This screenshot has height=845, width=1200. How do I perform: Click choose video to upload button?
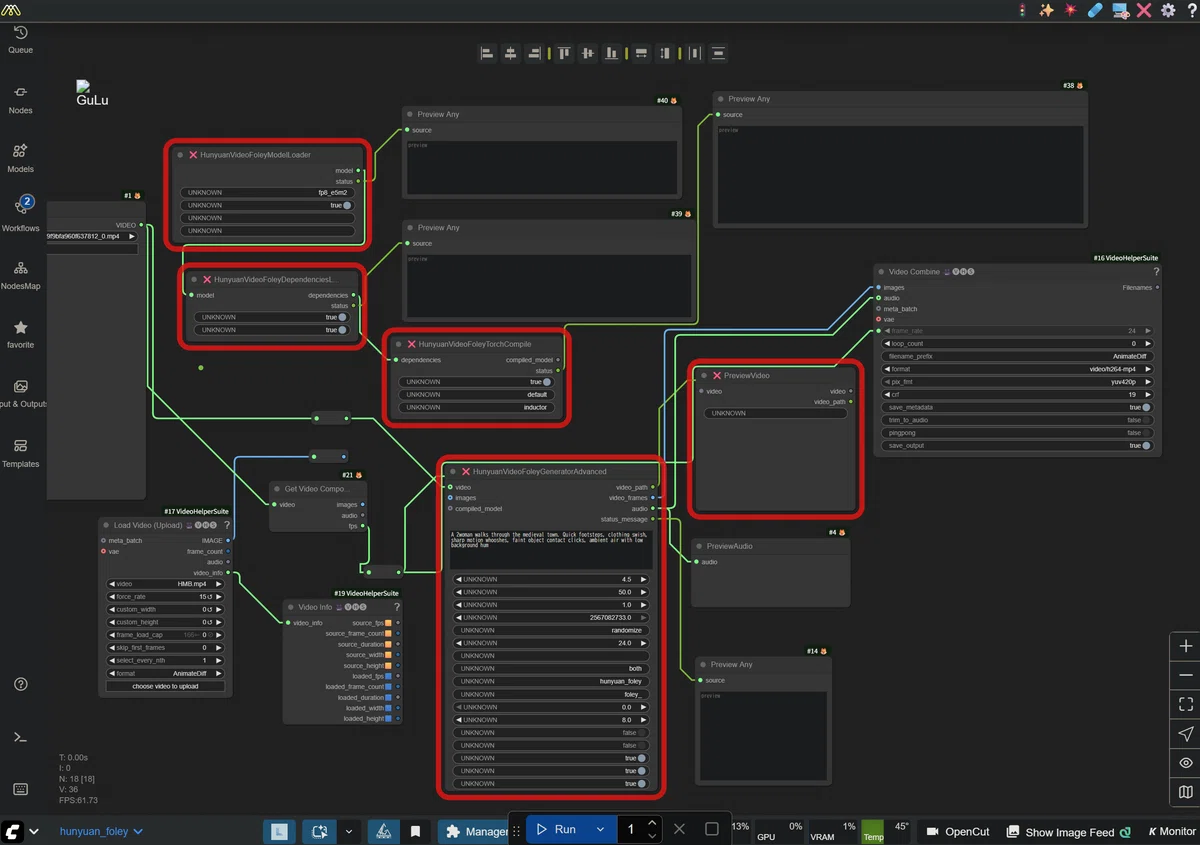click(x=165, y=687)
